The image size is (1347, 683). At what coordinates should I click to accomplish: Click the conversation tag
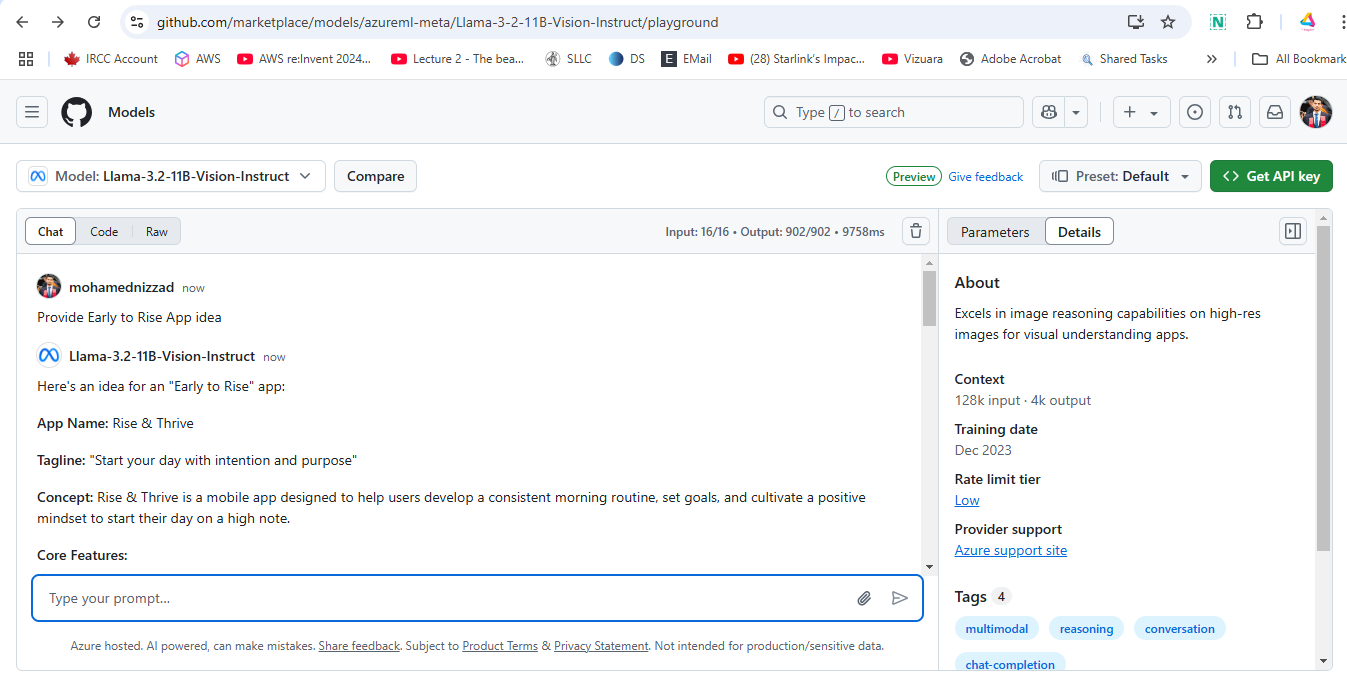pyautogui.click(x=1180, y=629)
